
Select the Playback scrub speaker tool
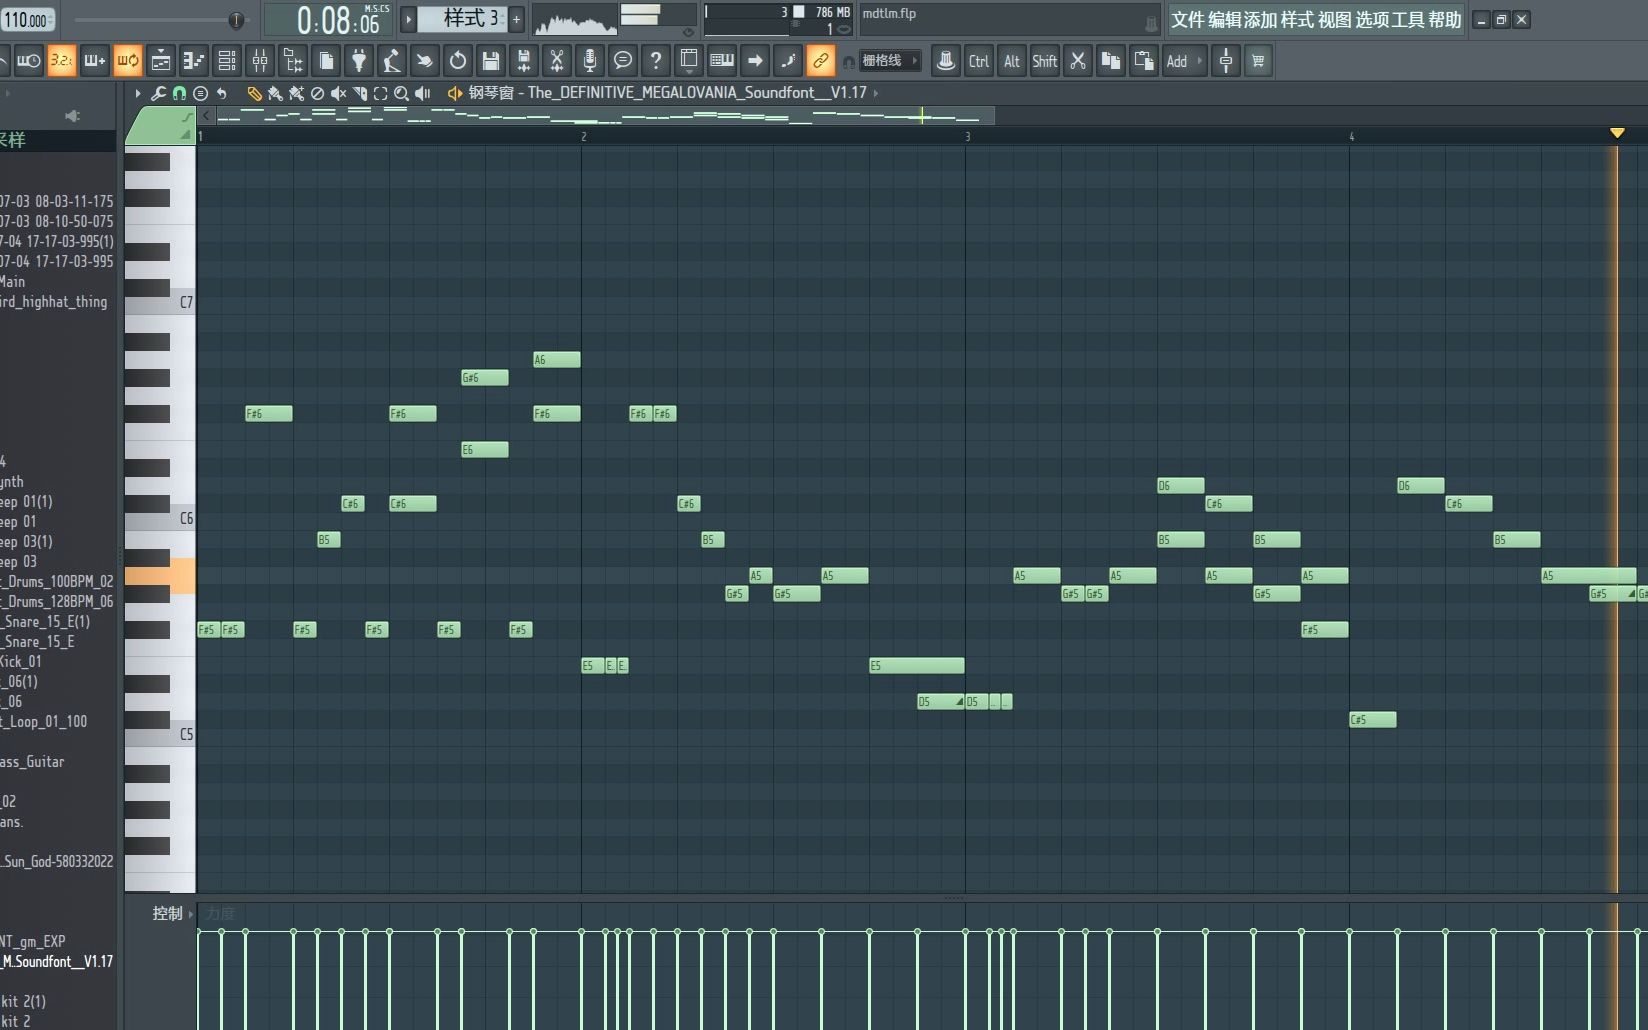pos(423,93)
